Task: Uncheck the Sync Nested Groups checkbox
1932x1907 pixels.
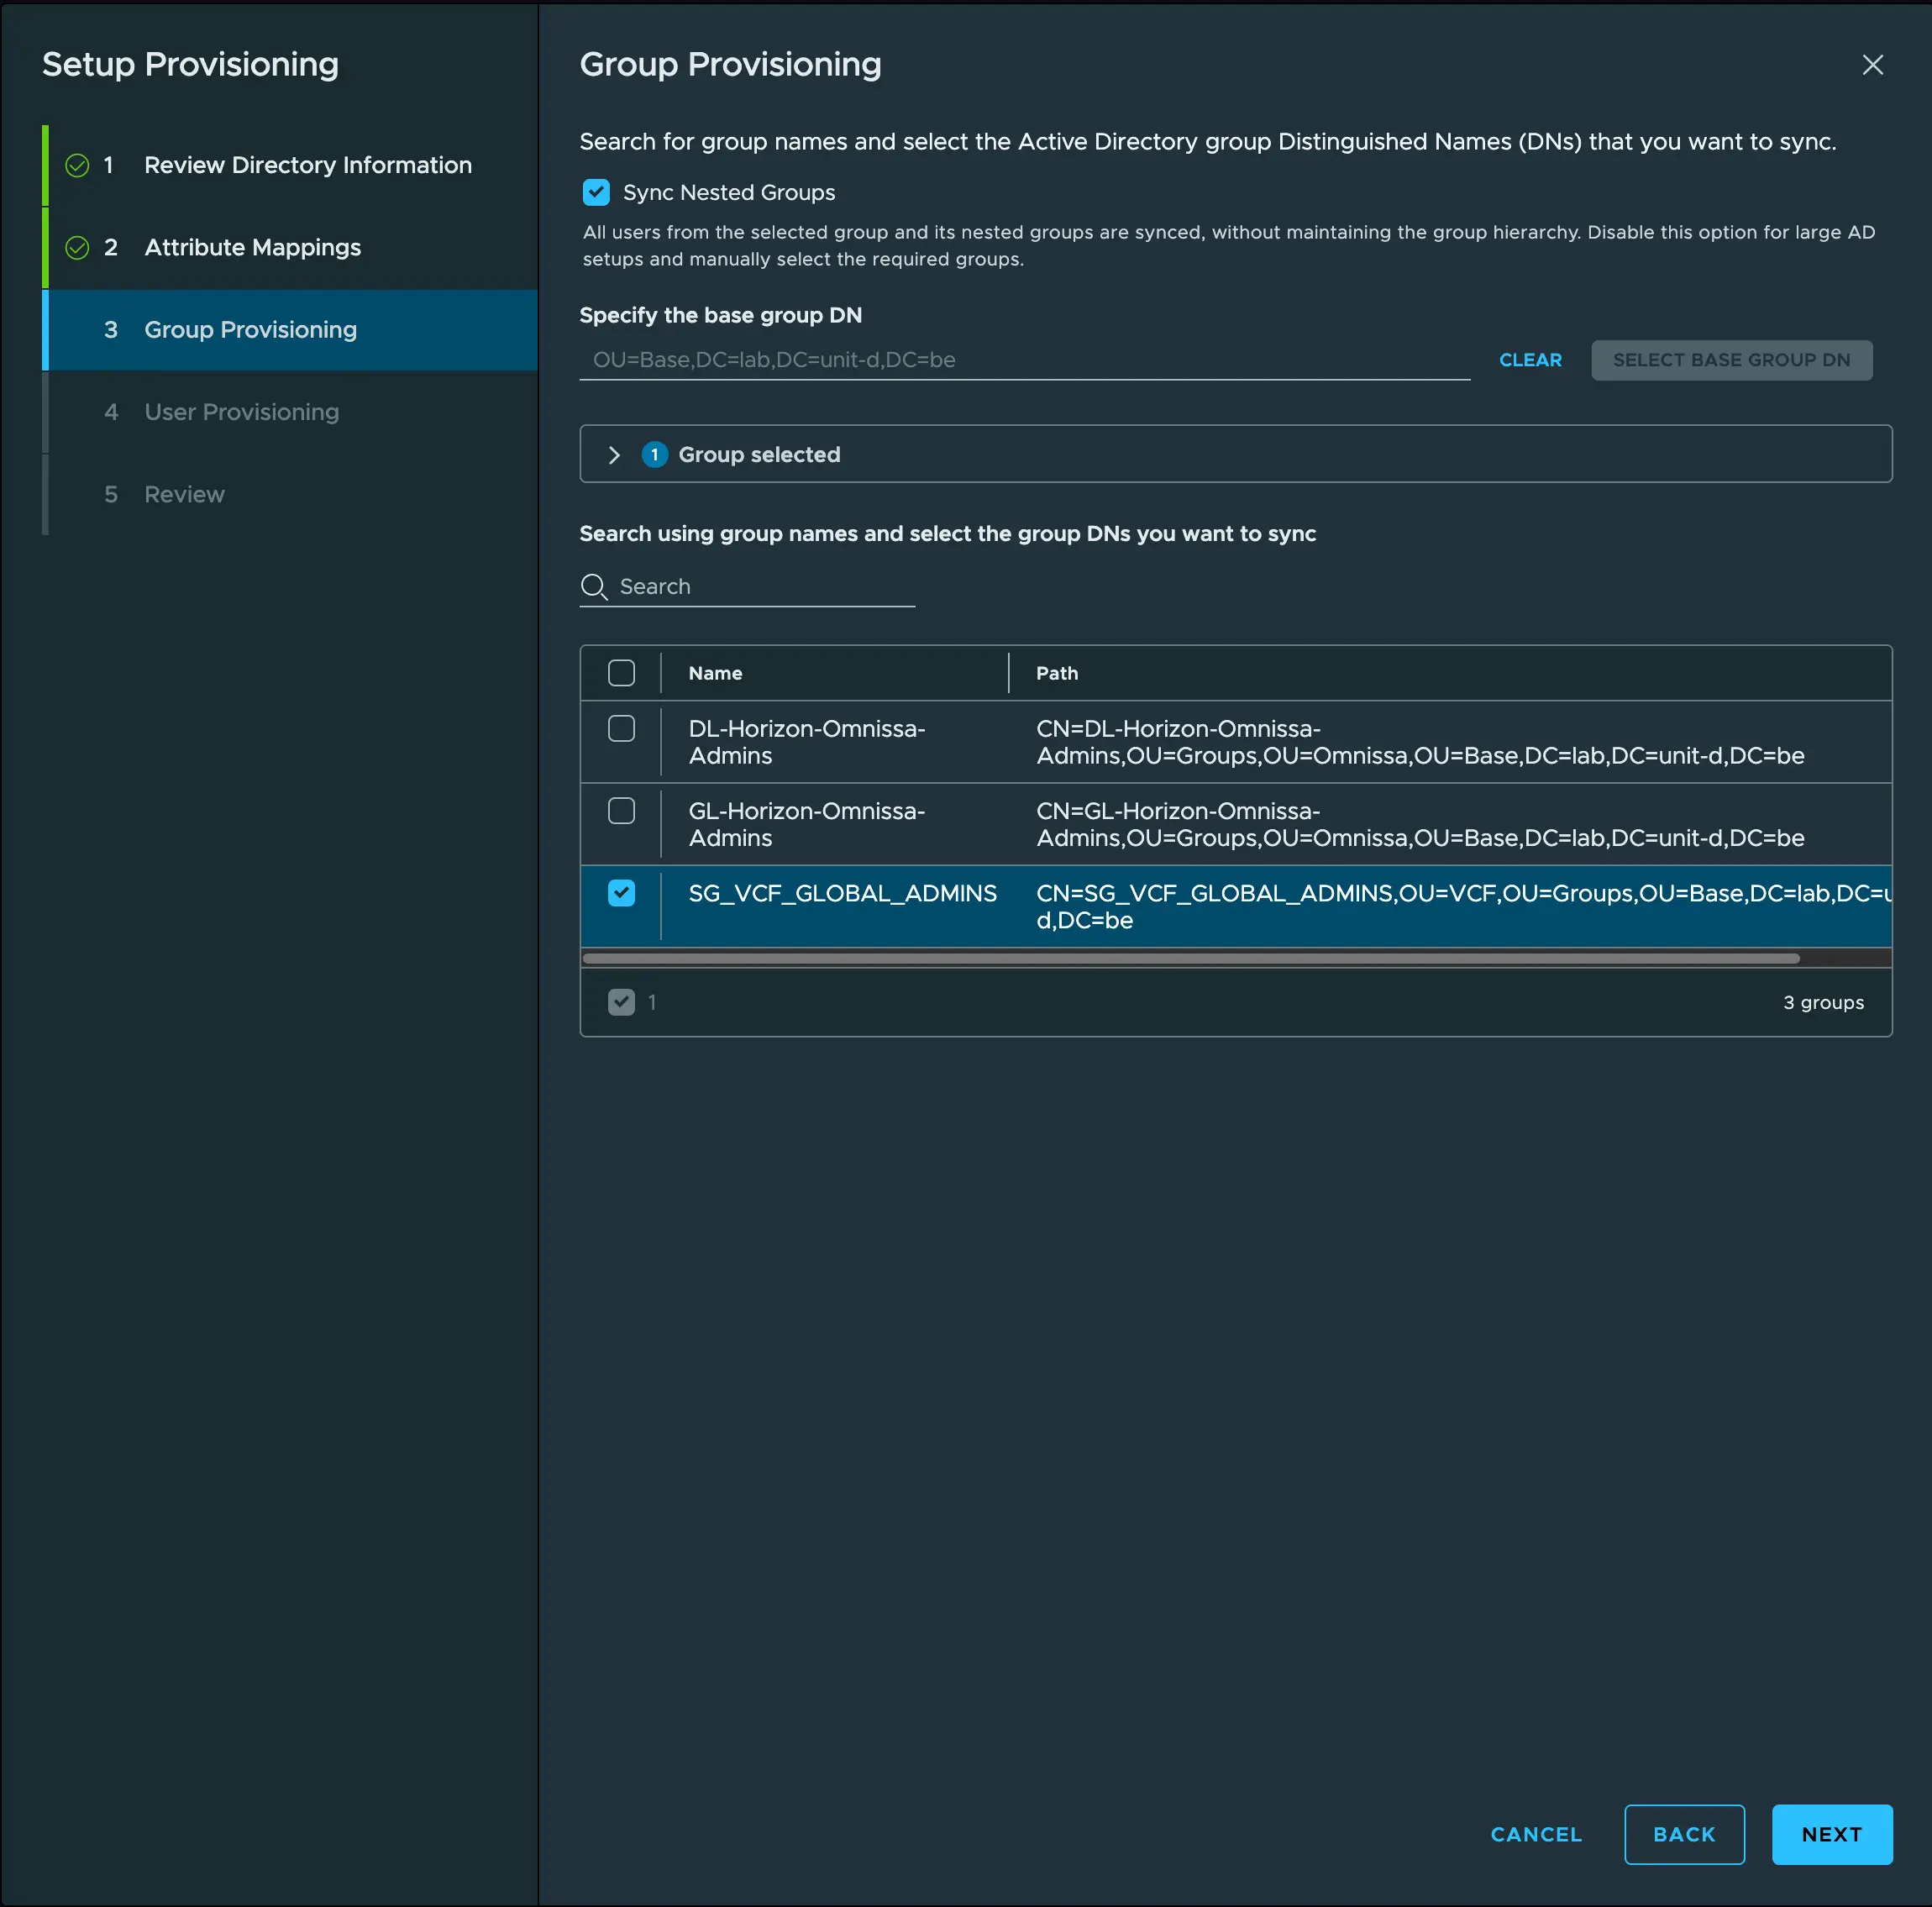Action: click(596, 192)
